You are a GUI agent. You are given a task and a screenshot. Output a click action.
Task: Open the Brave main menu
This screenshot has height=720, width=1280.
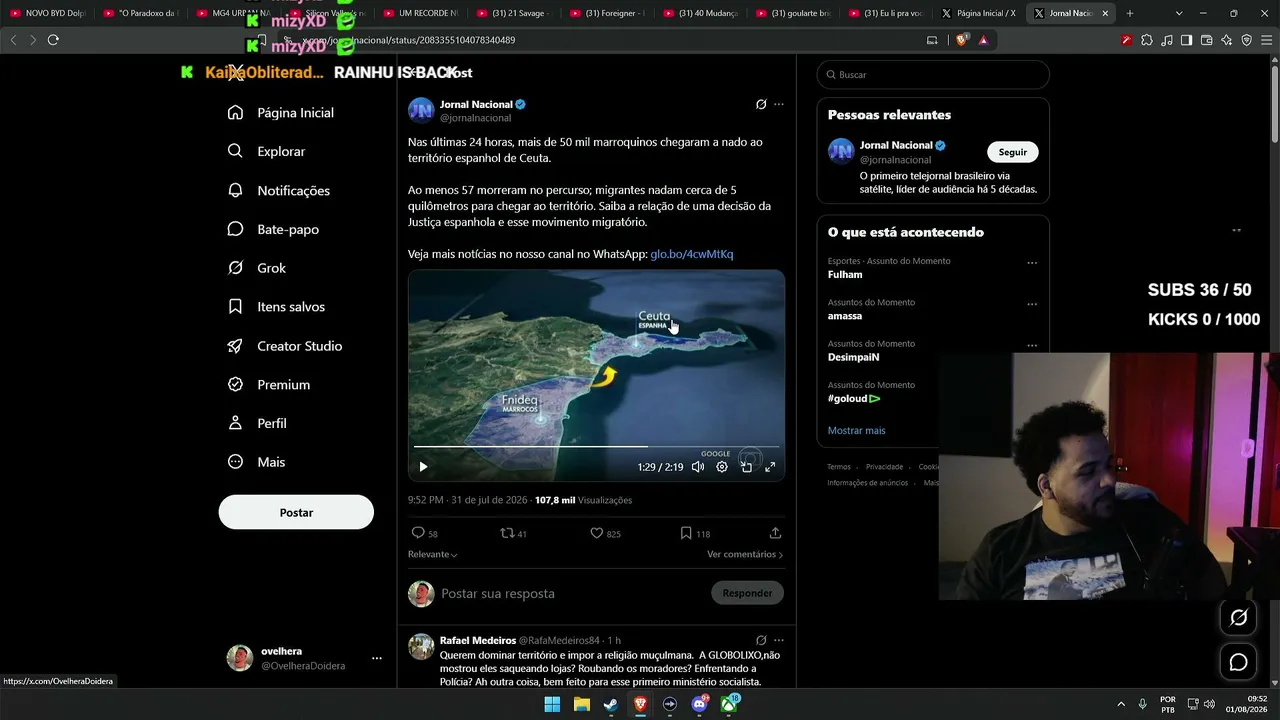click(x=1267, y=40)
